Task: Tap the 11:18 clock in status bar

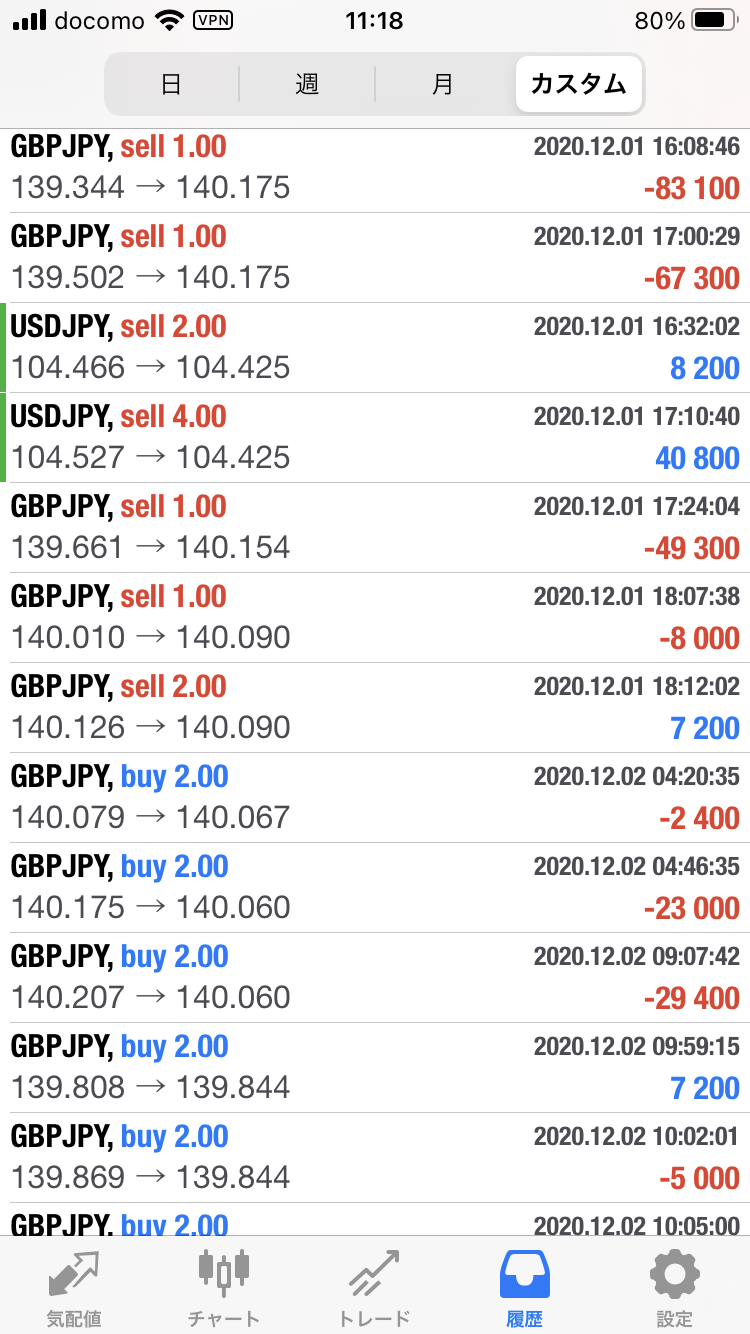Action: [x=373, y=21]
